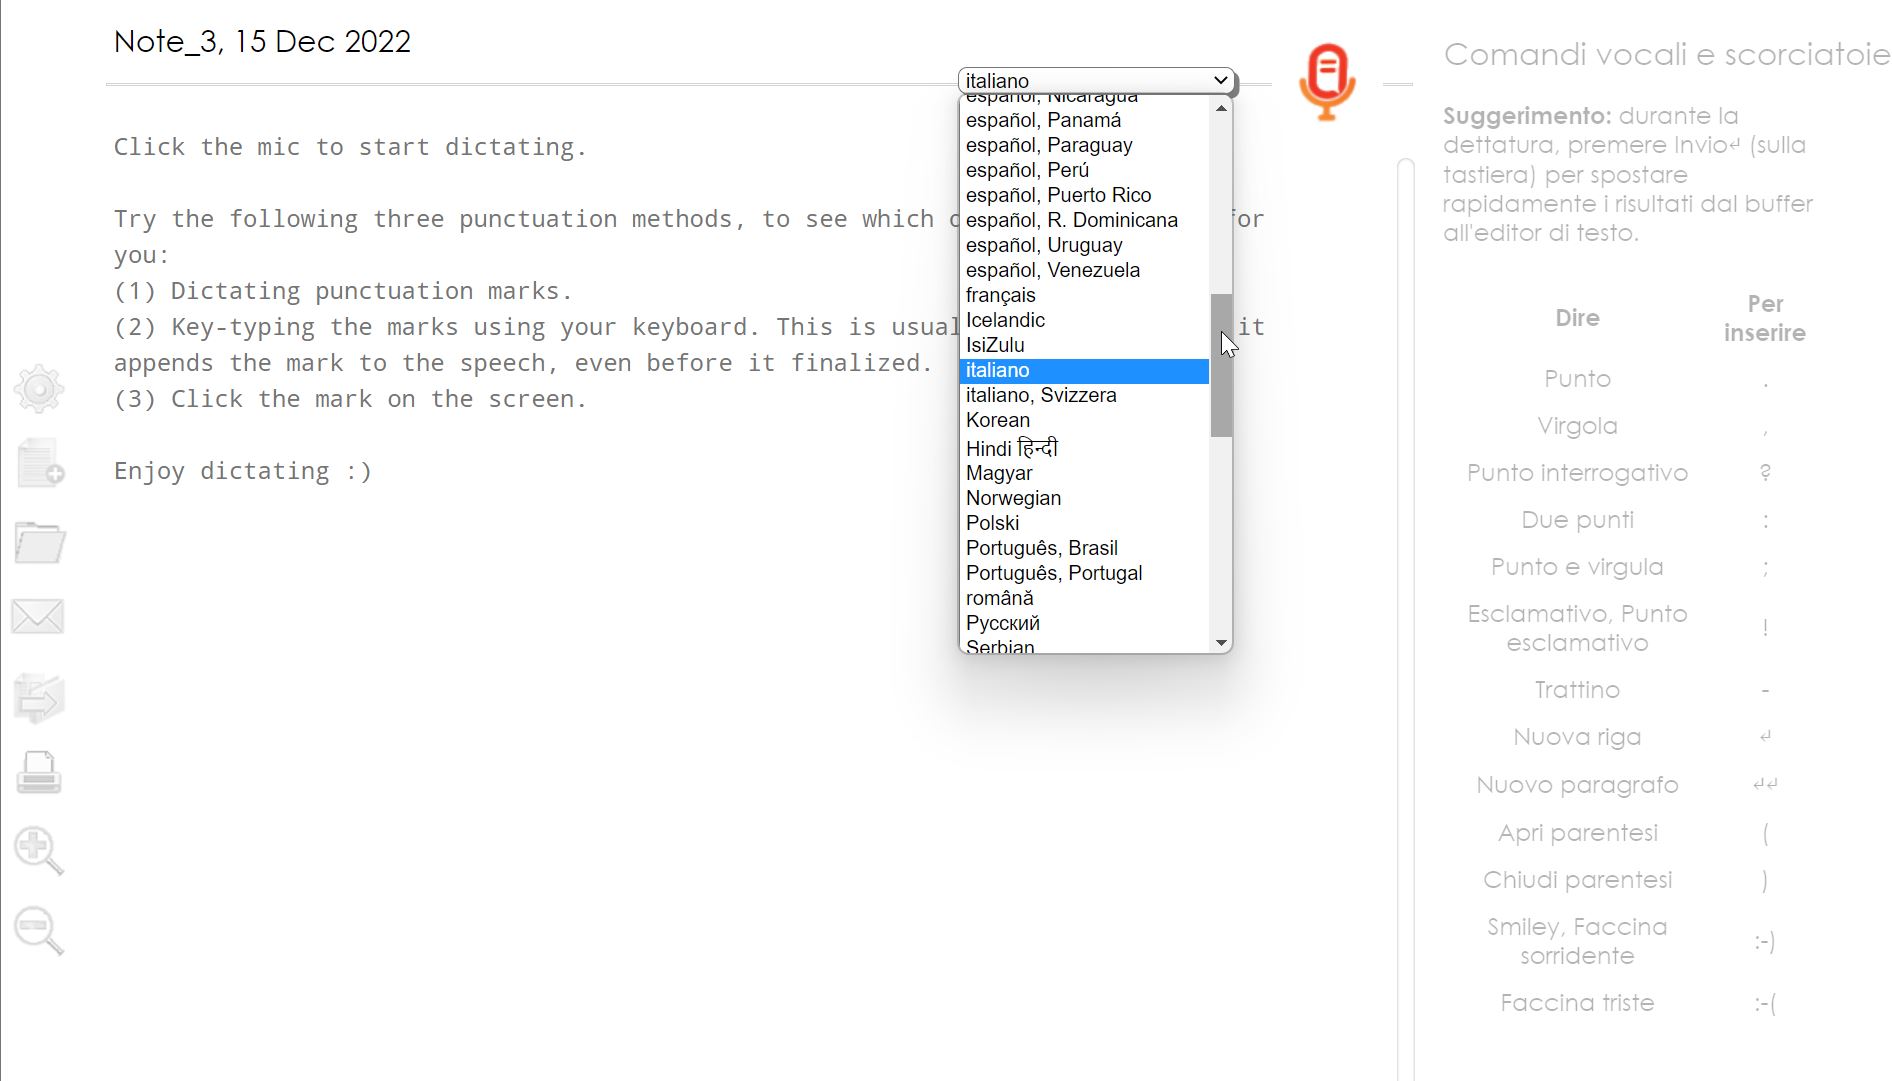Create a new note with plus icon

point(40,463)
